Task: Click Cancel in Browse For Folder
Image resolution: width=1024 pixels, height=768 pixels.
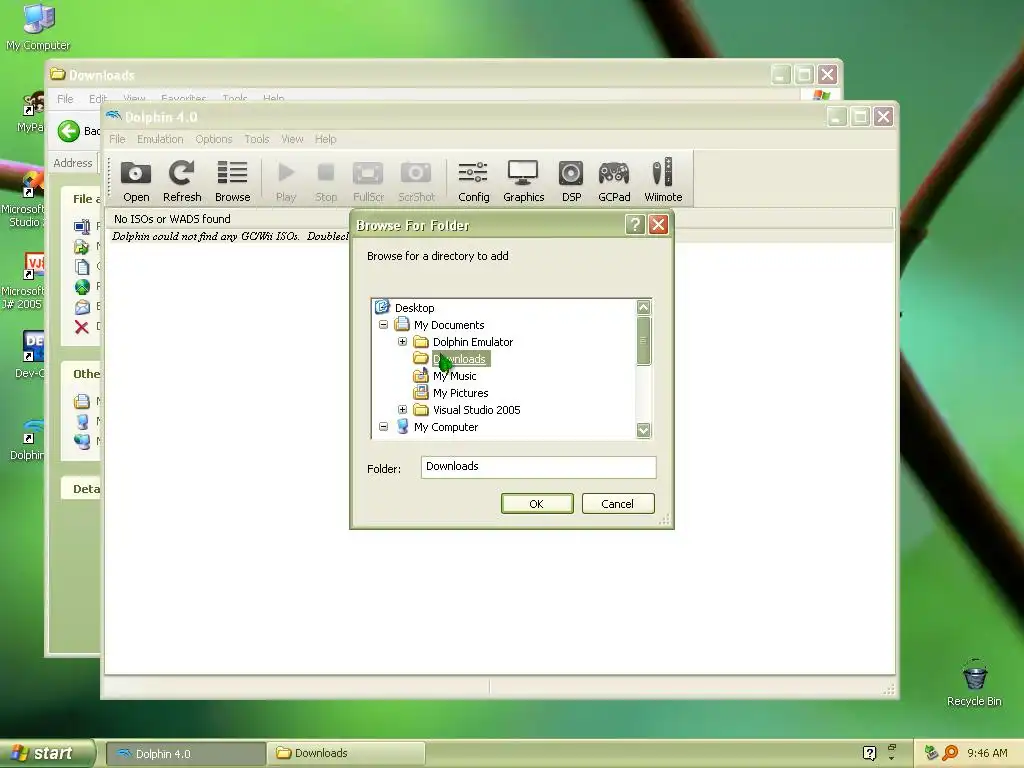Action: pos(618,504)
